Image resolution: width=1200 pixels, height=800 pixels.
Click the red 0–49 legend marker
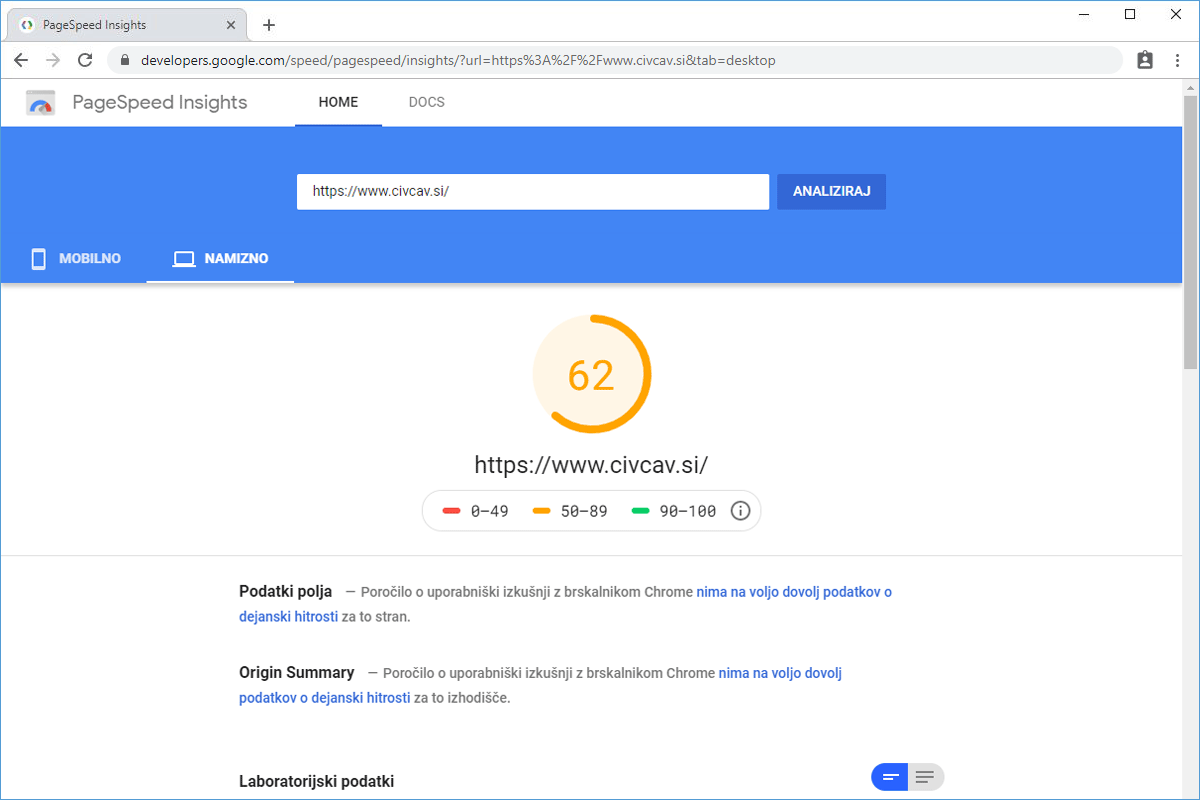(x=450, y=511)
